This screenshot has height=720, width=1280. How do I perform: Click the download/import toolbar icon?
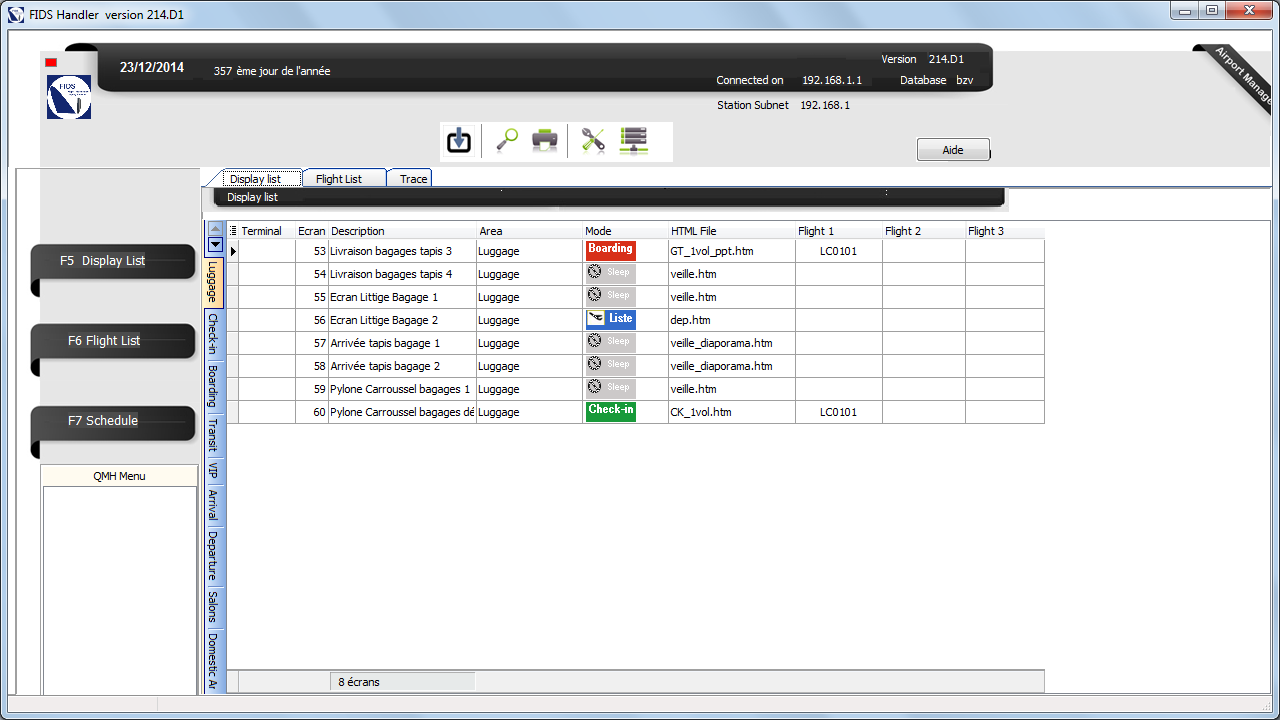[x=459, y=141]
